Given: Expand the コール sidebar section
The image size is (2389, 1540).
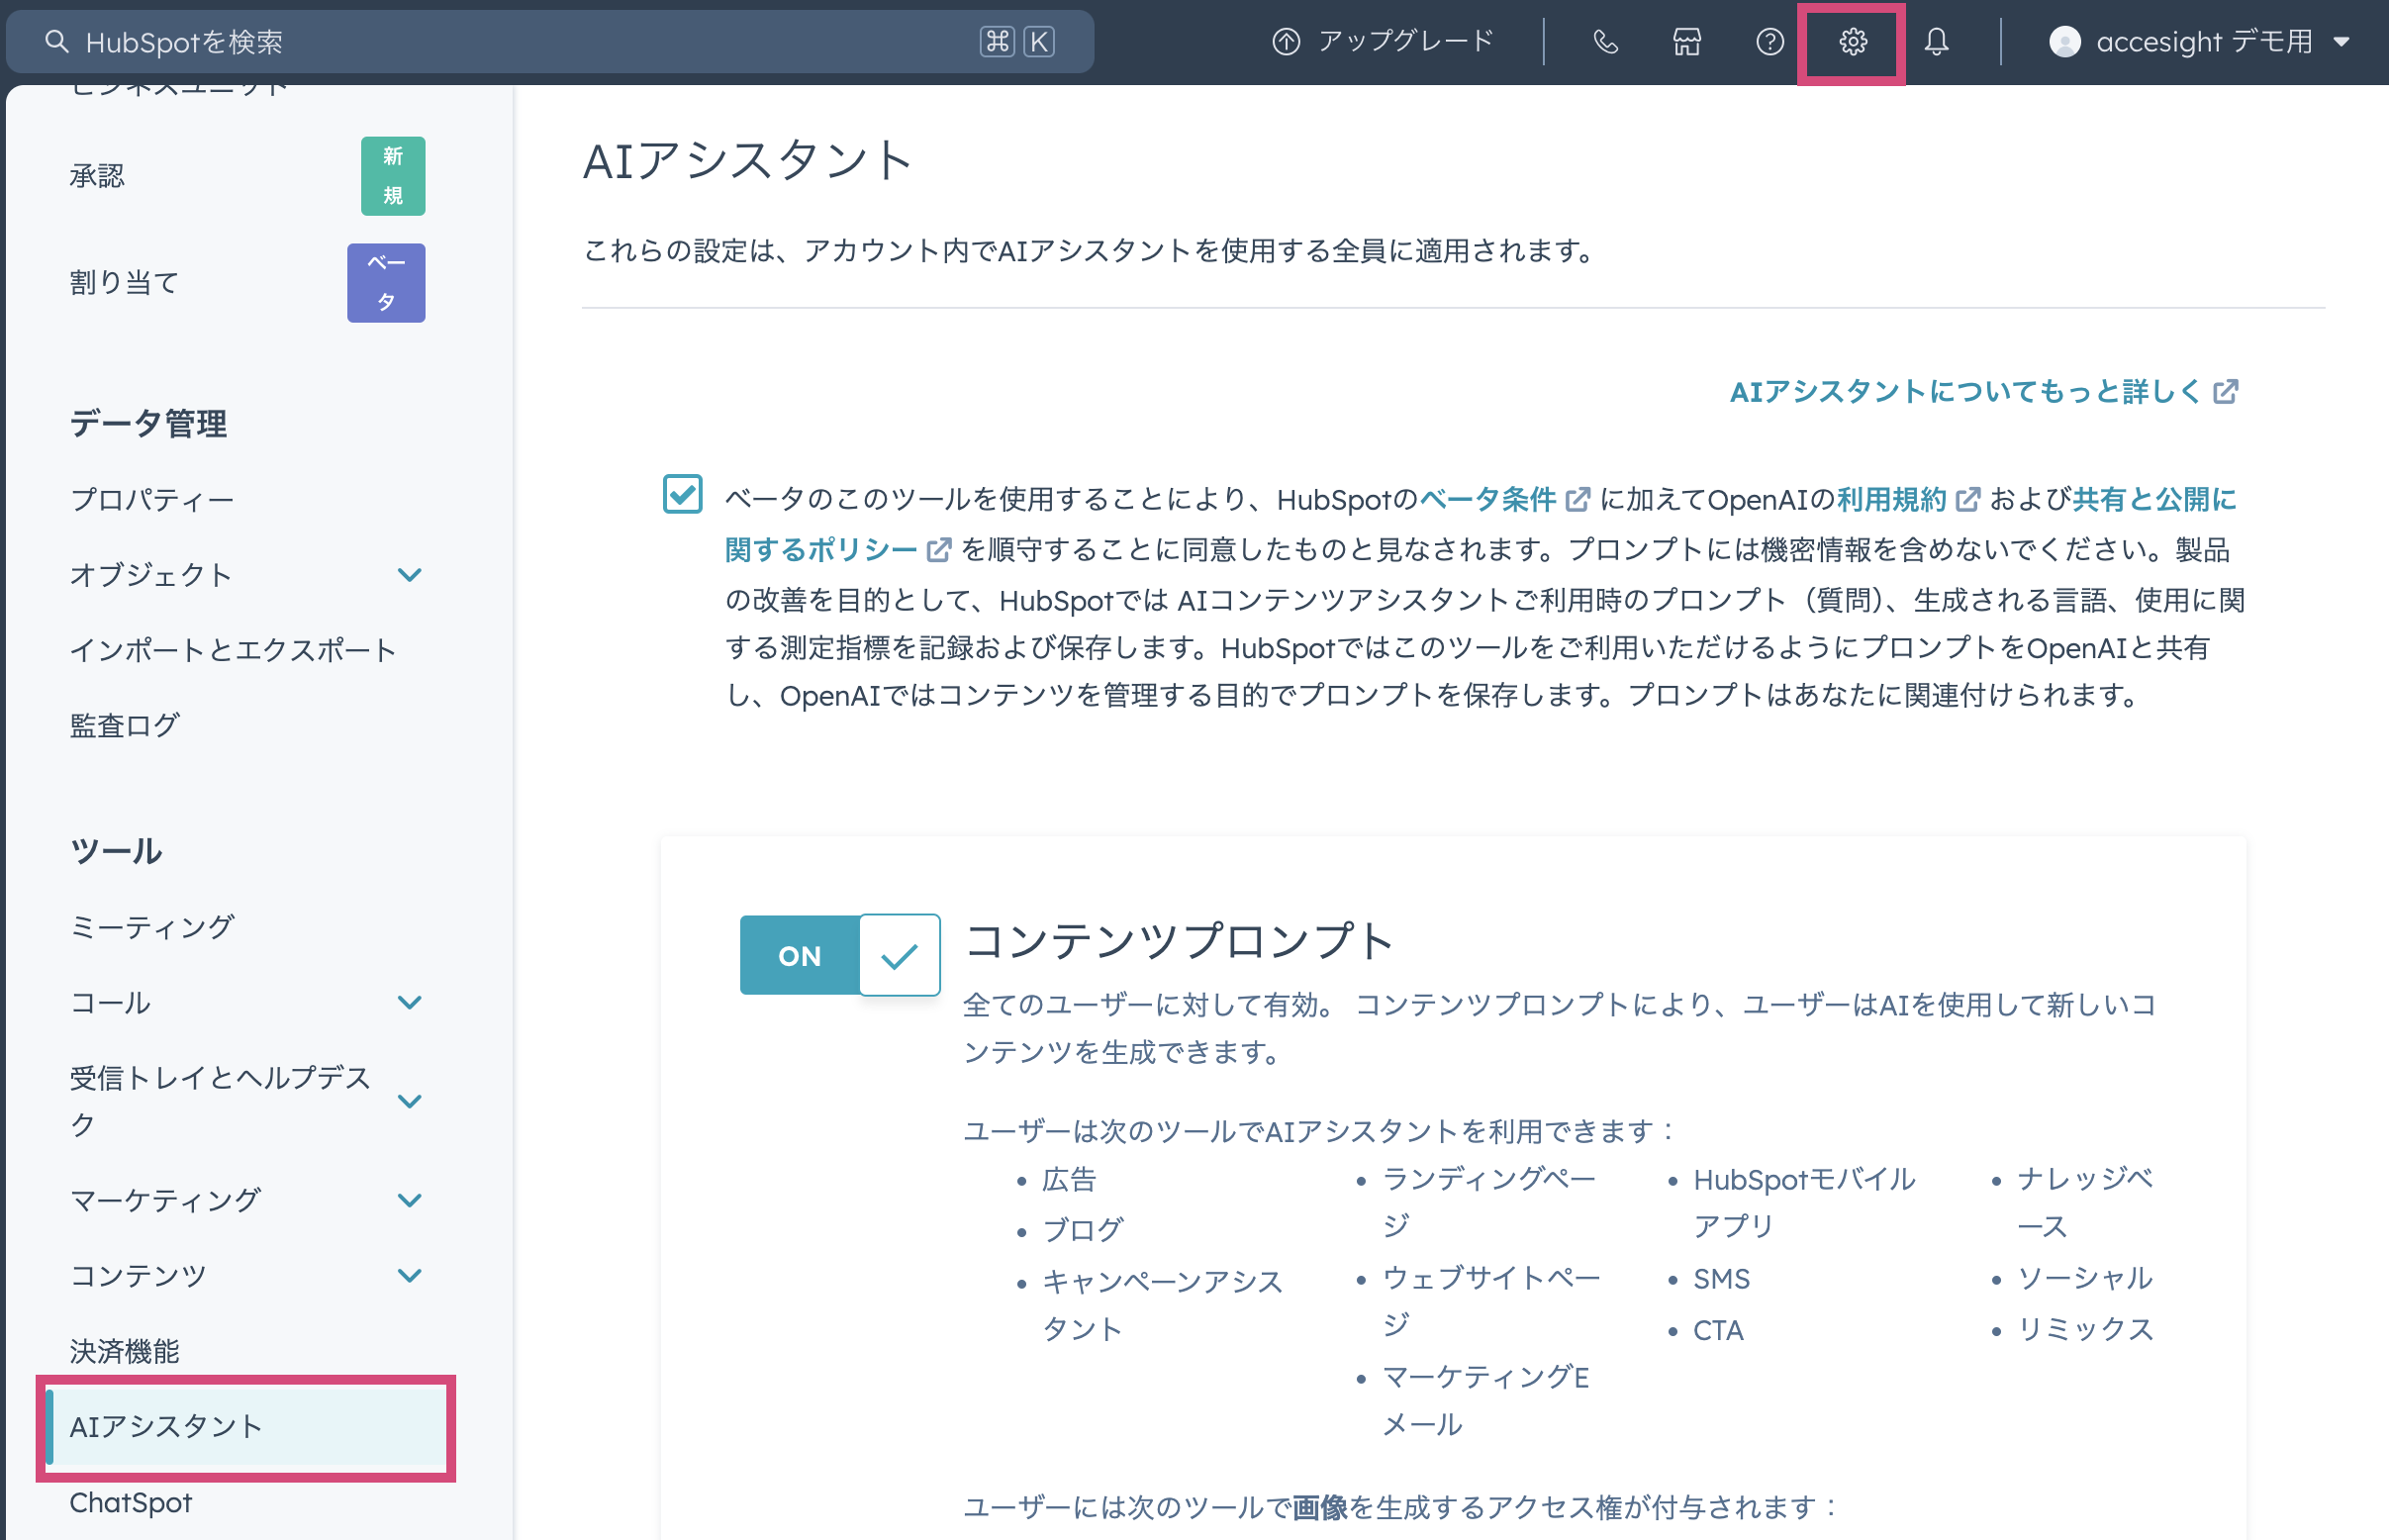Looking at the screenshot, I should [x=409, y=1002].
